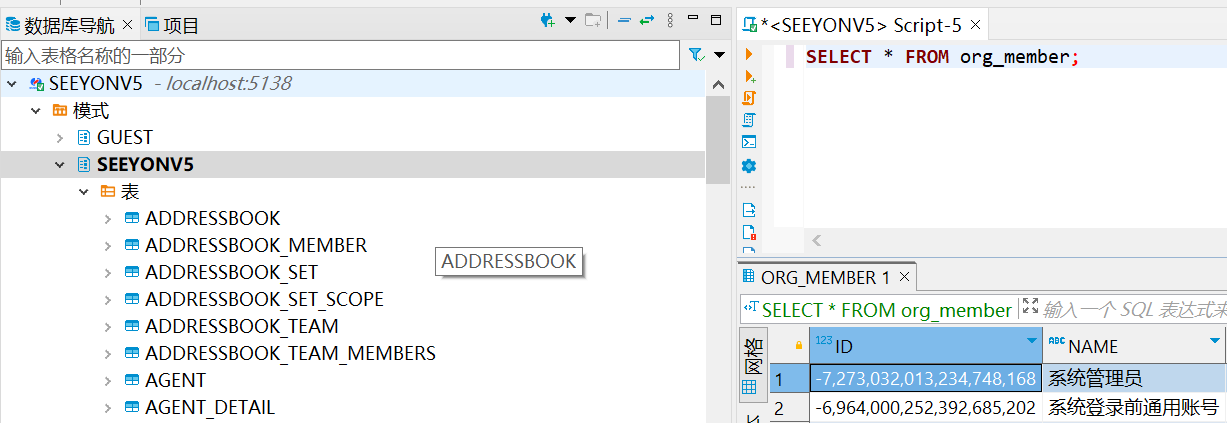The image size is (1227, 423).
Task: Click the file icon with red badge
Action: click(749, 232)
